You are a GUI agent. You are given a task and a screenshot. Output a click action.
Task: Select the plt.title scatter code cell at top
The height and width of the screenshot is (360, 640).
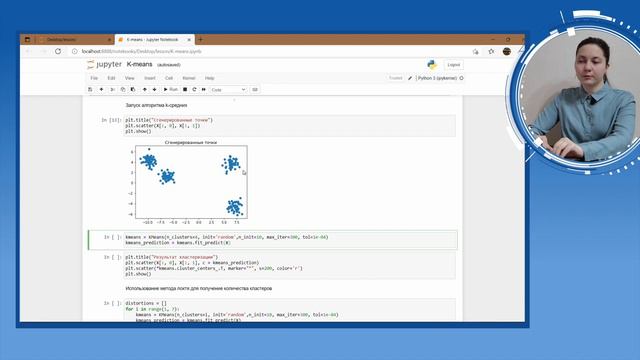tap(290, 126)
